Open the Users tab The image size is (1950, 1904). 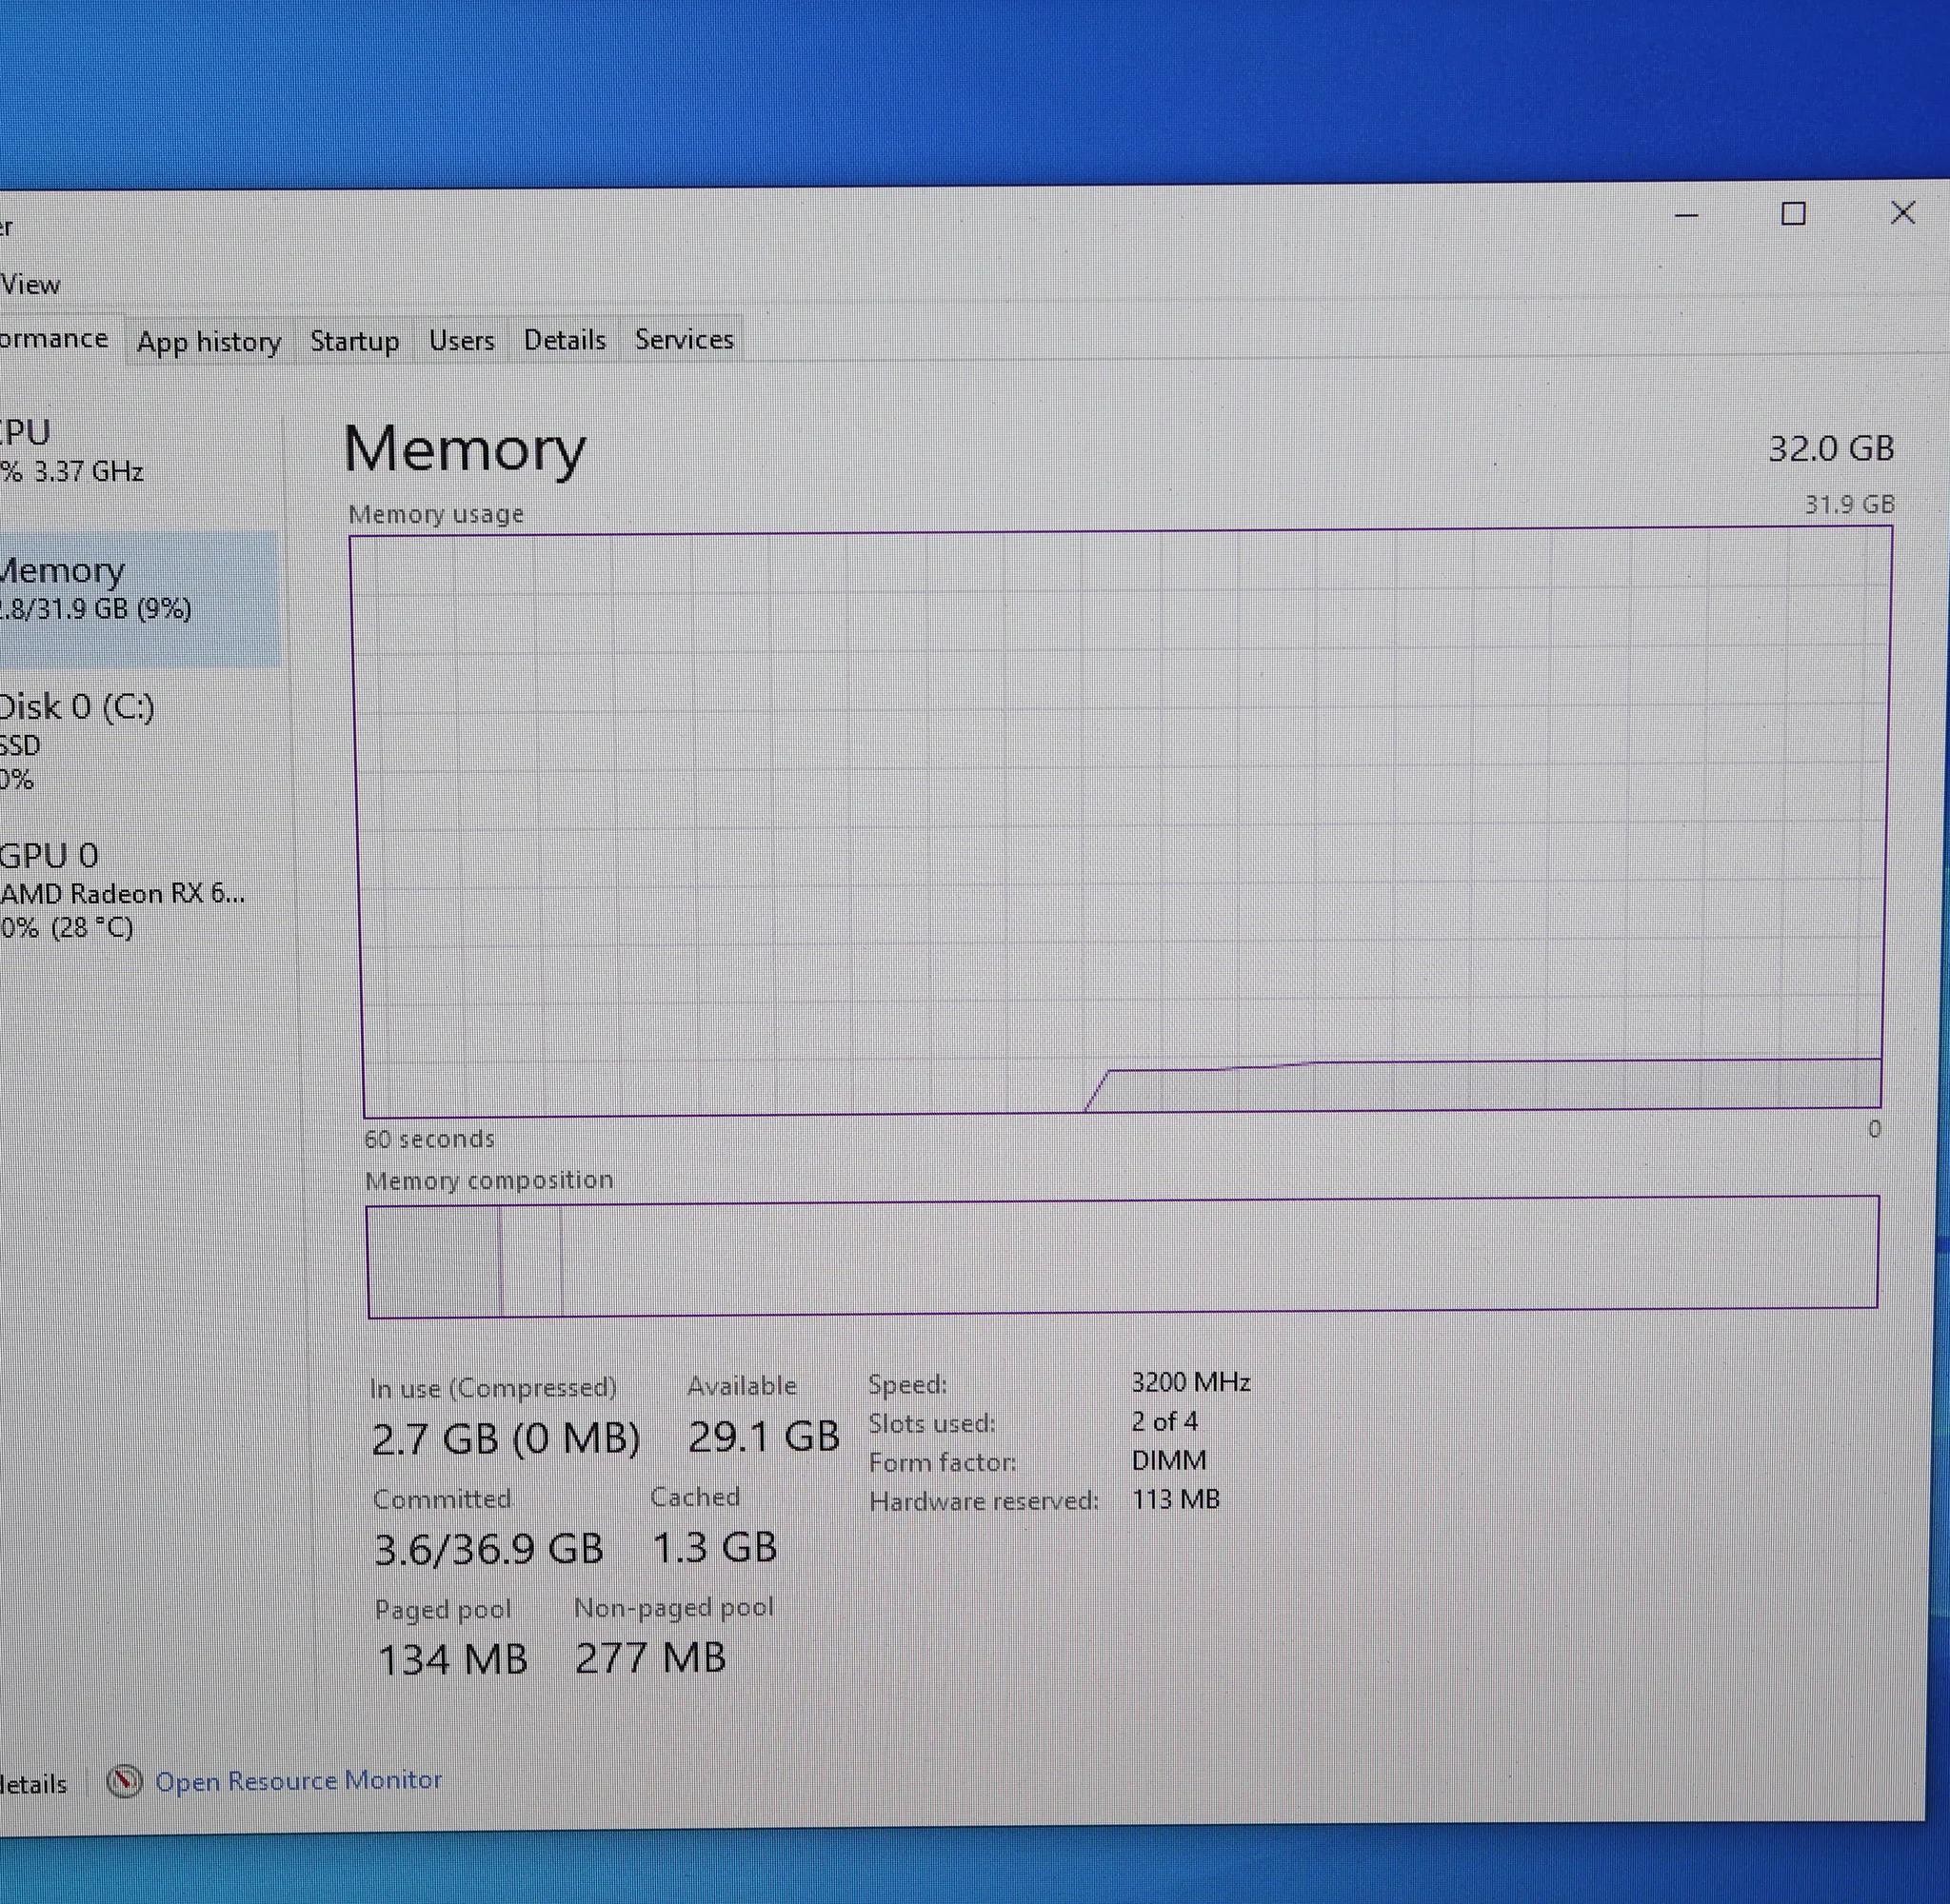pyautogui.click(x=461, y=341)
